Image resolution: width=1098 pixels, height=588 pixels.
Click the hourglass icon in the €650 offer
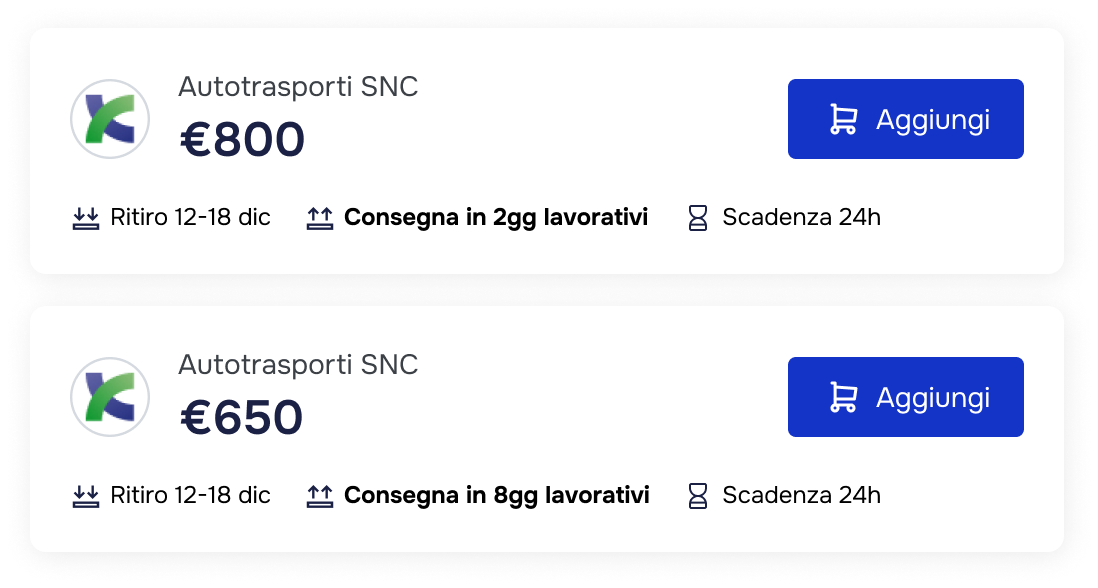698,495
